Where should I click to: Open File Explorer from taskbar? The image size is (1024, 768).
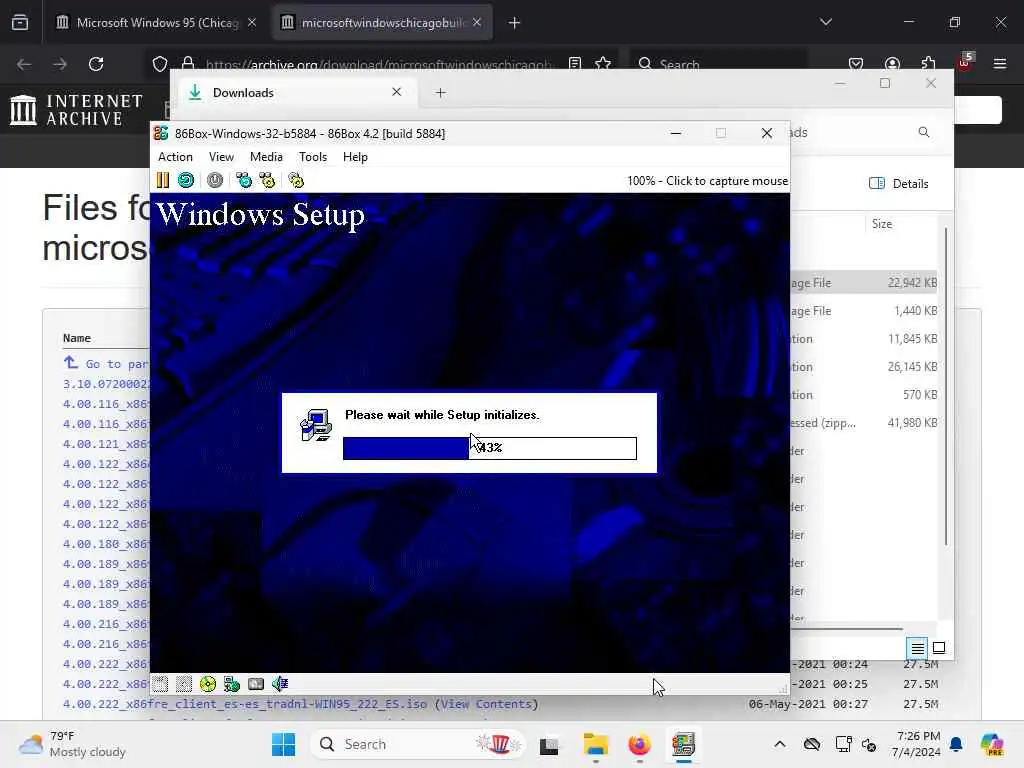point(596,744)
